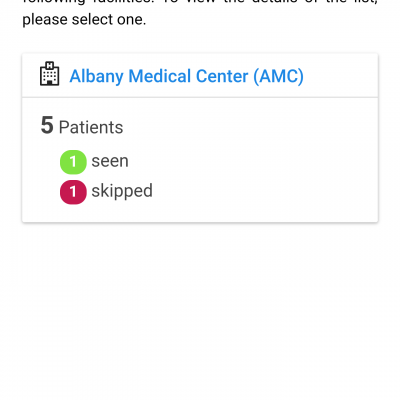Click the red skipped count badge
The image size is (400, 400).
tap(73, 192)
